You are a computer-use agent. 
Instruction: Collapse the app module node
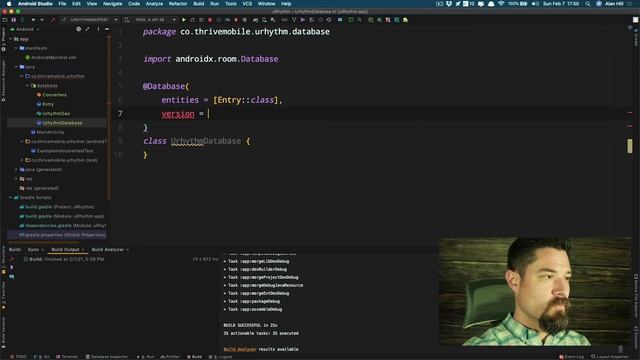click(11, 39)
